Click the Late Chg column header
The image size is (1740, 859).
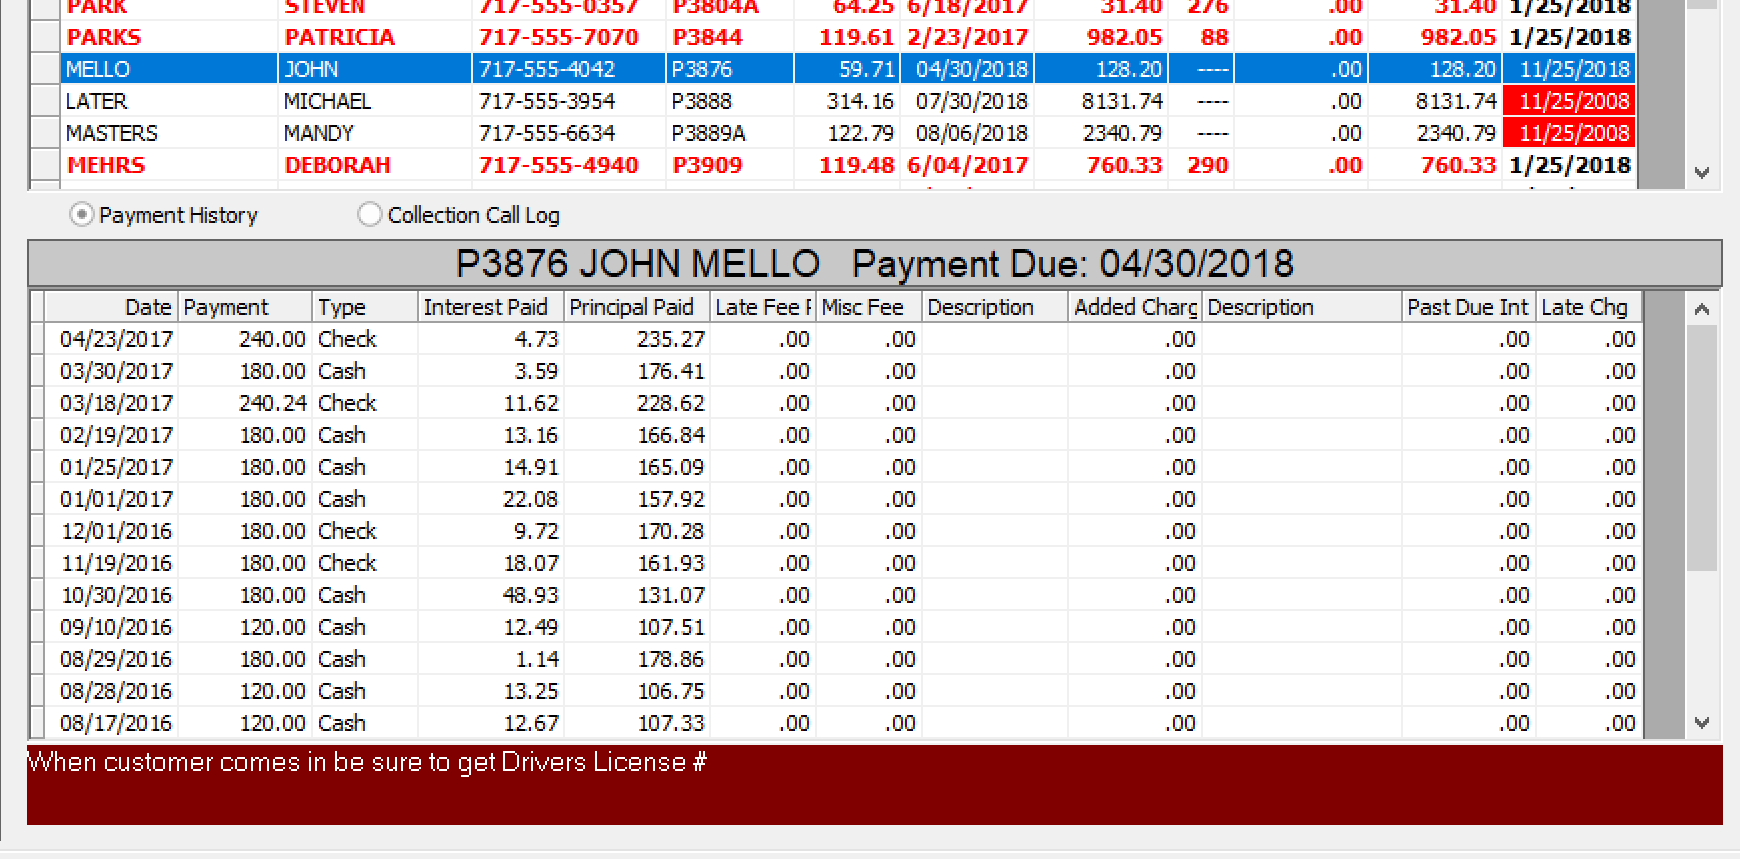pos(1587,307)
